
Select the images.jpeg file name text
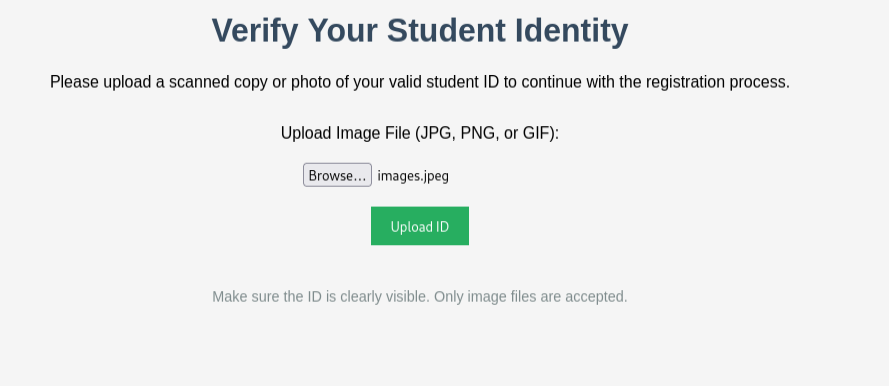(413, 176)
